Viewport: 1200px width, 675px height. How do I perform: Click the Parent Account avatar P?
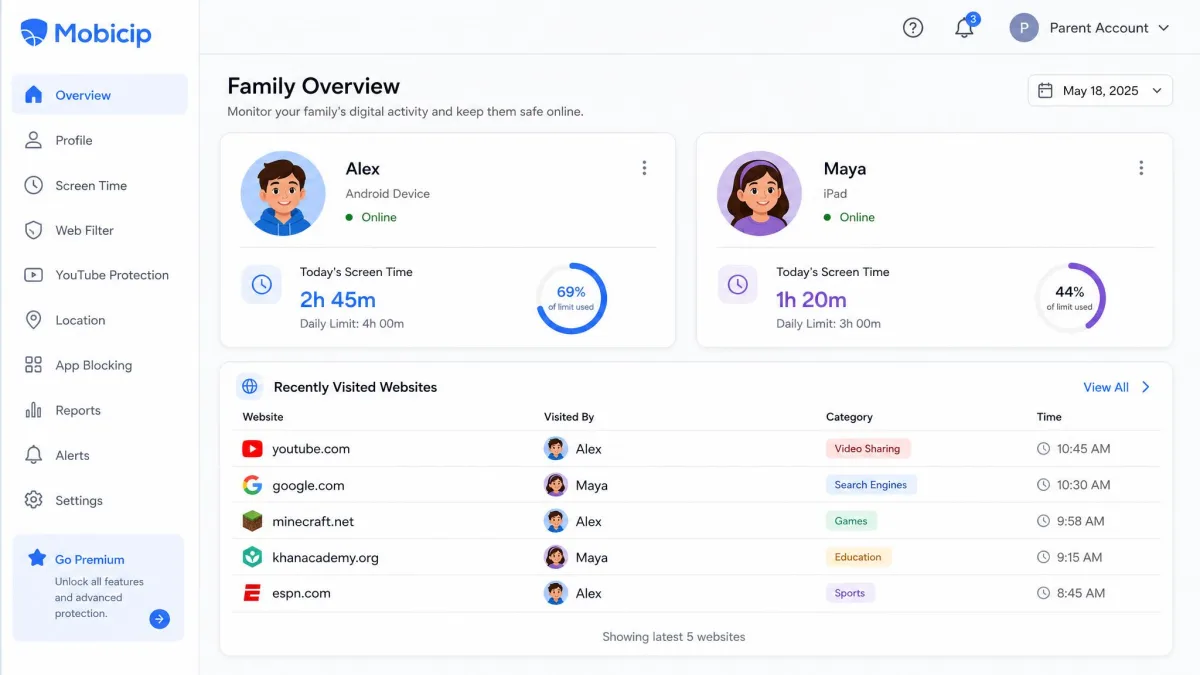1024,28
